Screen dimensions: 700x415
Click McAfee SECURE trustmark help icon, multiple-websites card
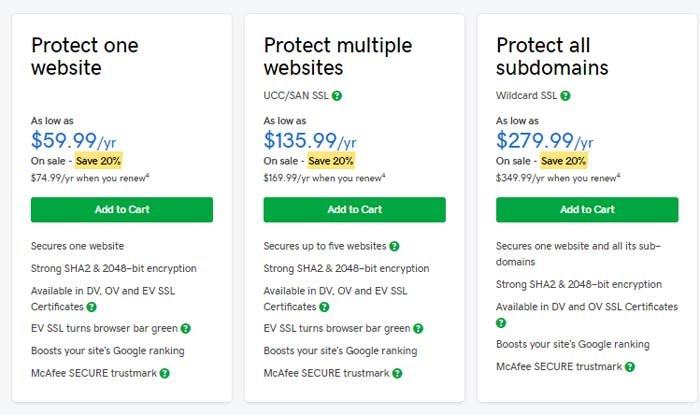pos(397,373)
